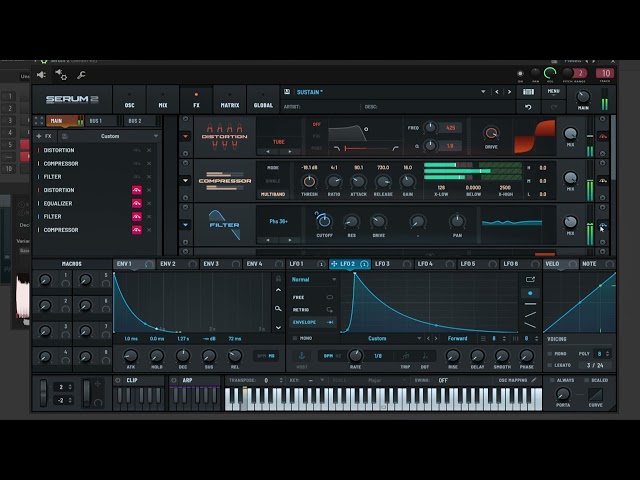Select the LFO flat line draw tool
This screenshot has width=640, height=480.
530,304
